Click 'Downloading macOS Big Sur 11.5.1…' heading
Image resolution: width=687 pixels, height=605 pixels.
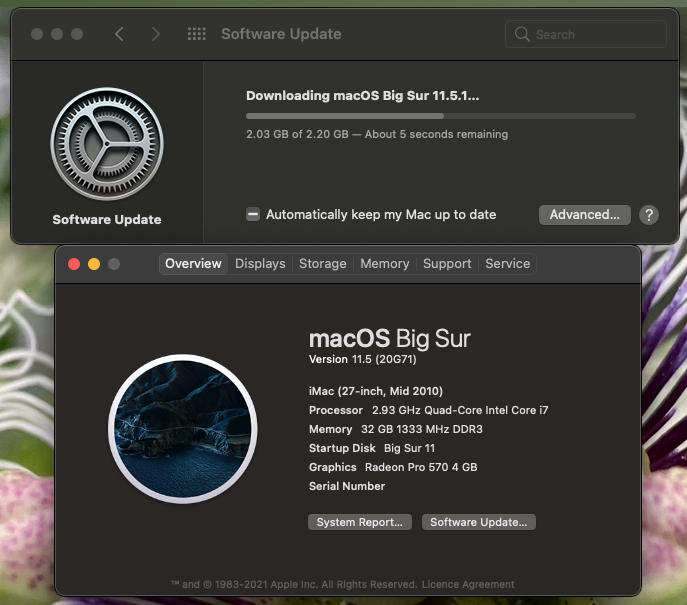[x=362, y=96]
